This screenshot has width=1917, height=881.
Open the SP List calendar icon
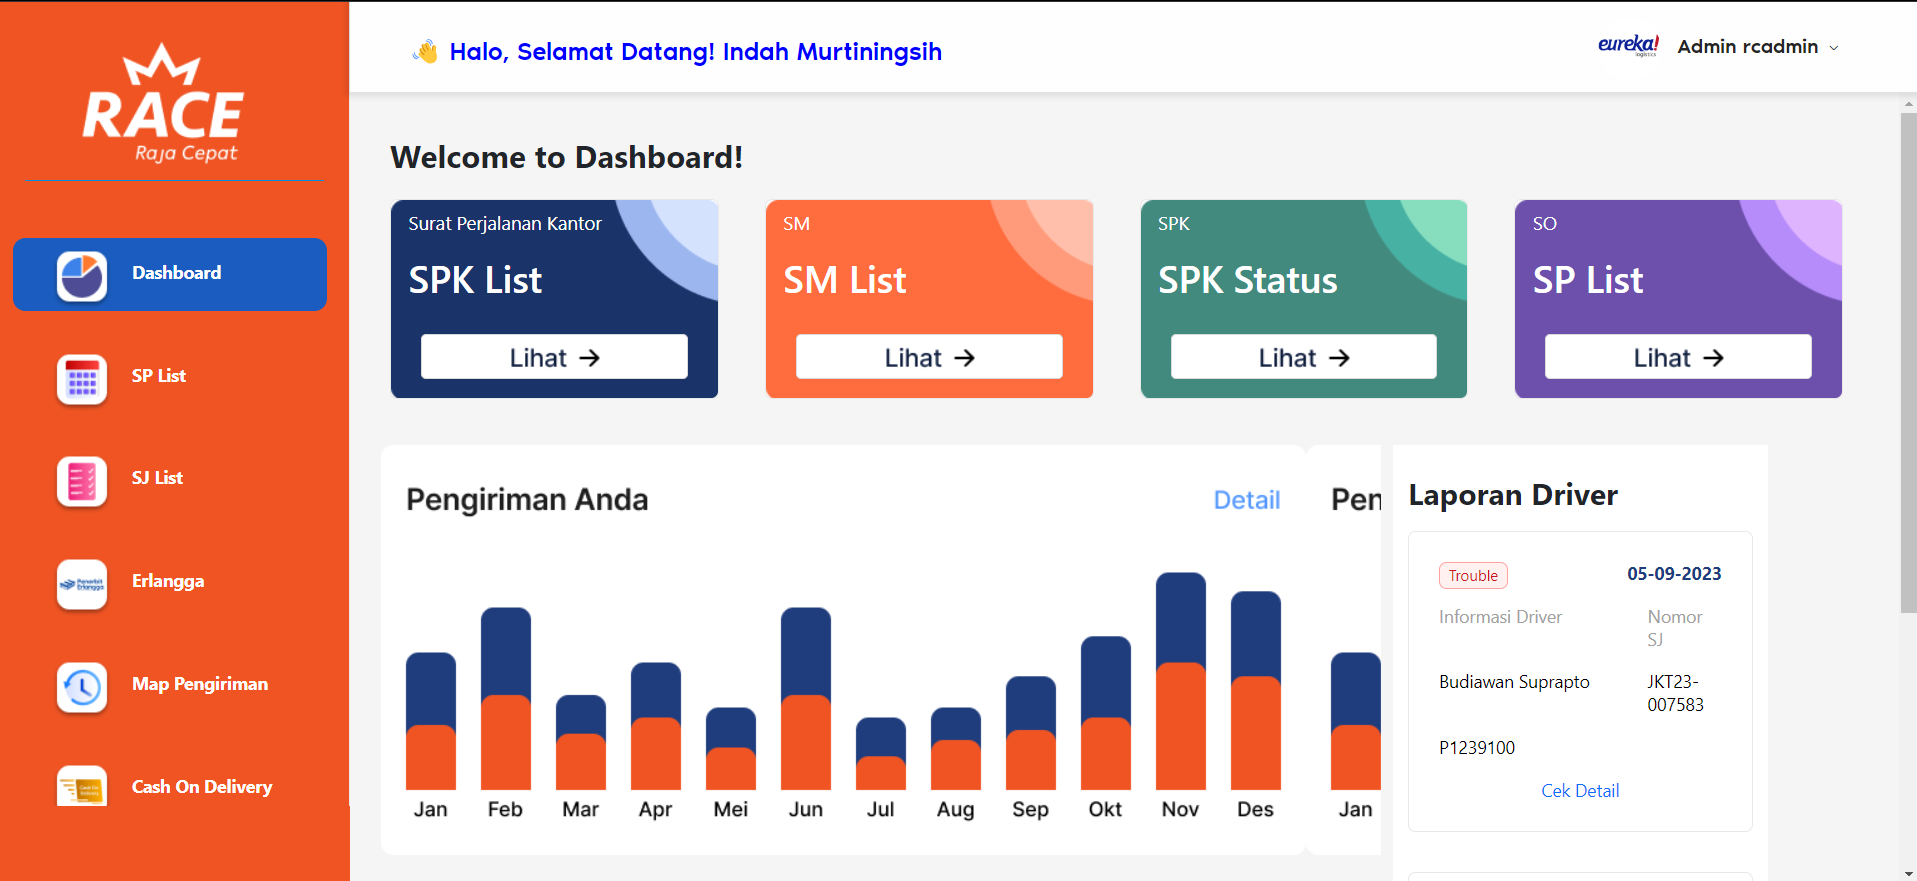82,379
